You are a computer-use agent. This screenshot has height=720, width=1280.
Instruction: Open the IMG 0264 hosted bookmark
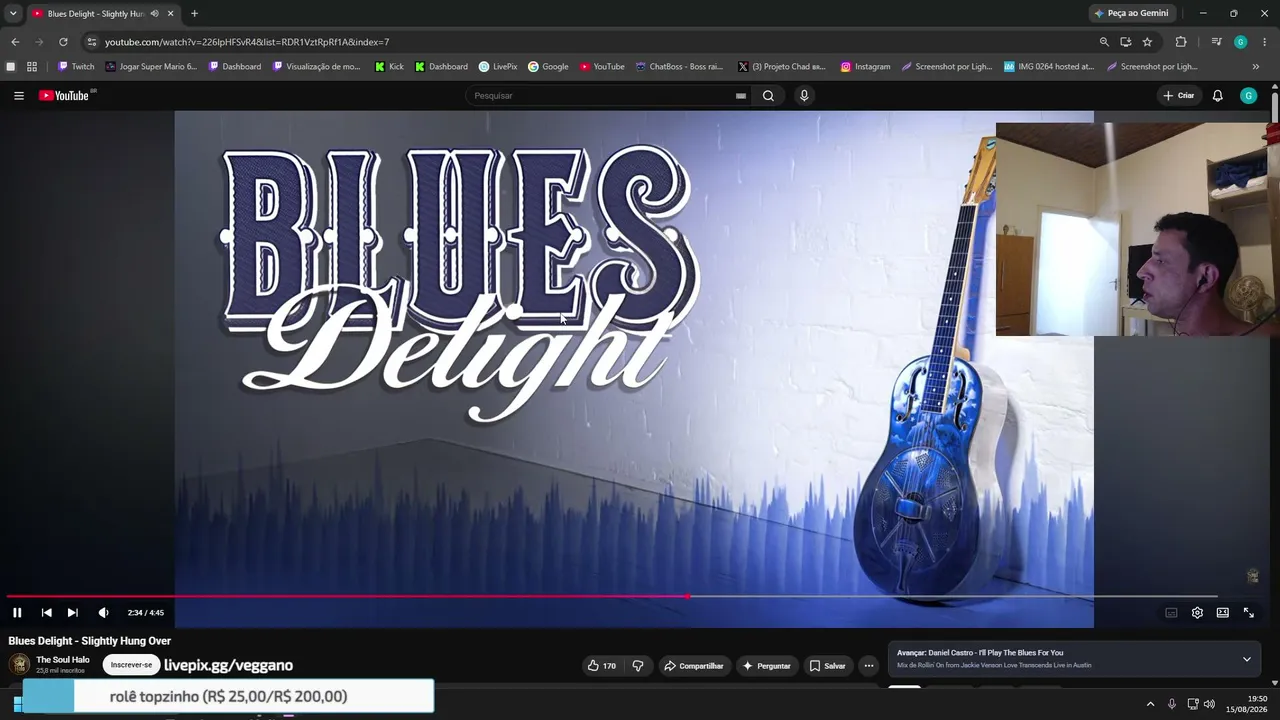pyautogui.click(x=1049, y=67)
